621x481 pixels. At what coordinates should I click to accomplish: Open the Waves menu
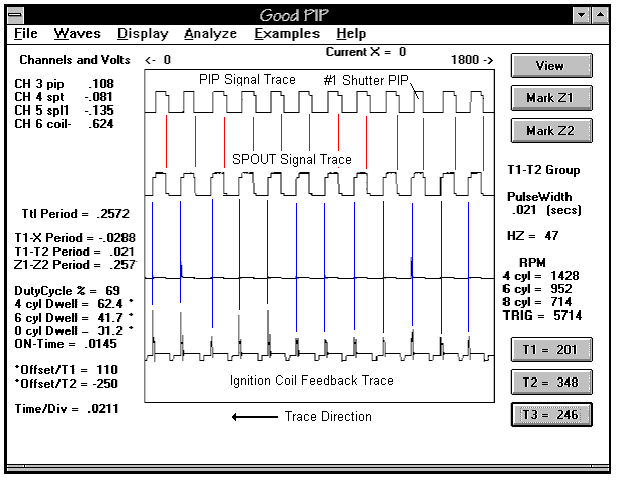pyautogui.click(x=77, y=34)
